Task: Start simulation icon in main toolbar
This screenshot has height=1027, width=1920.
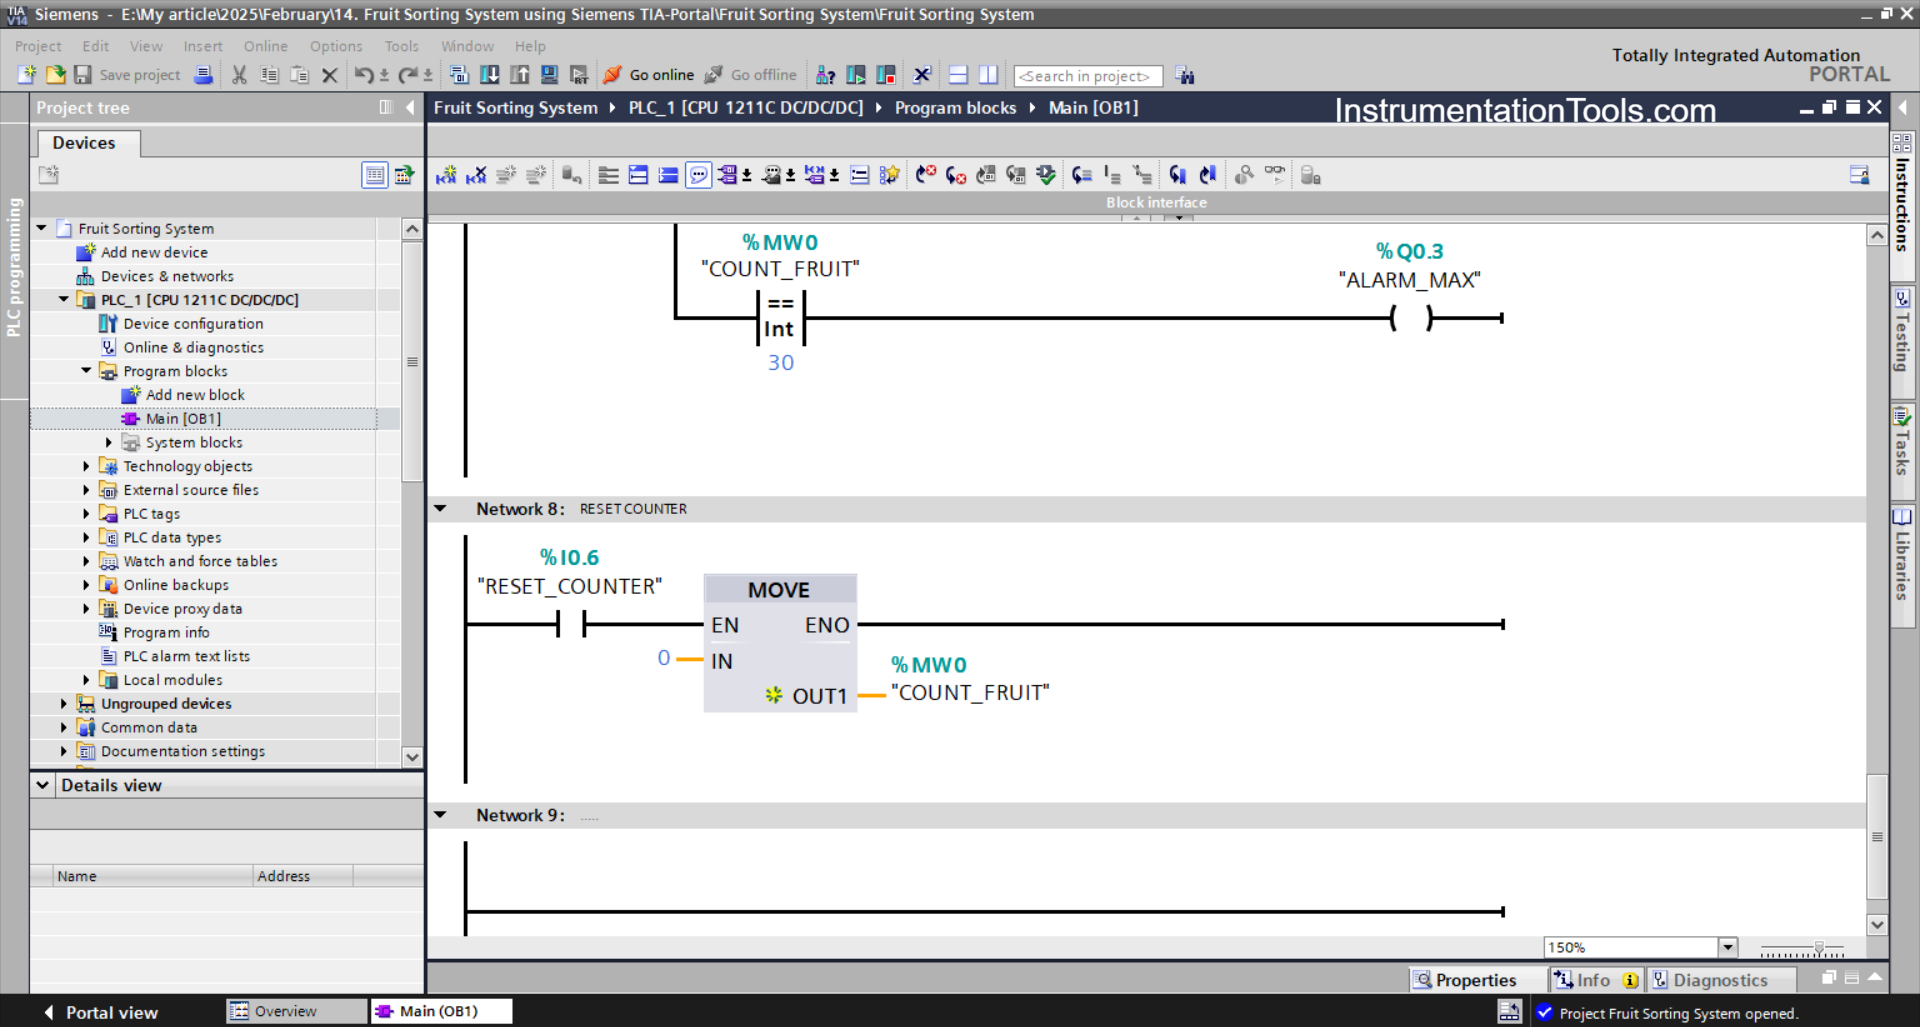Action: 549,75
